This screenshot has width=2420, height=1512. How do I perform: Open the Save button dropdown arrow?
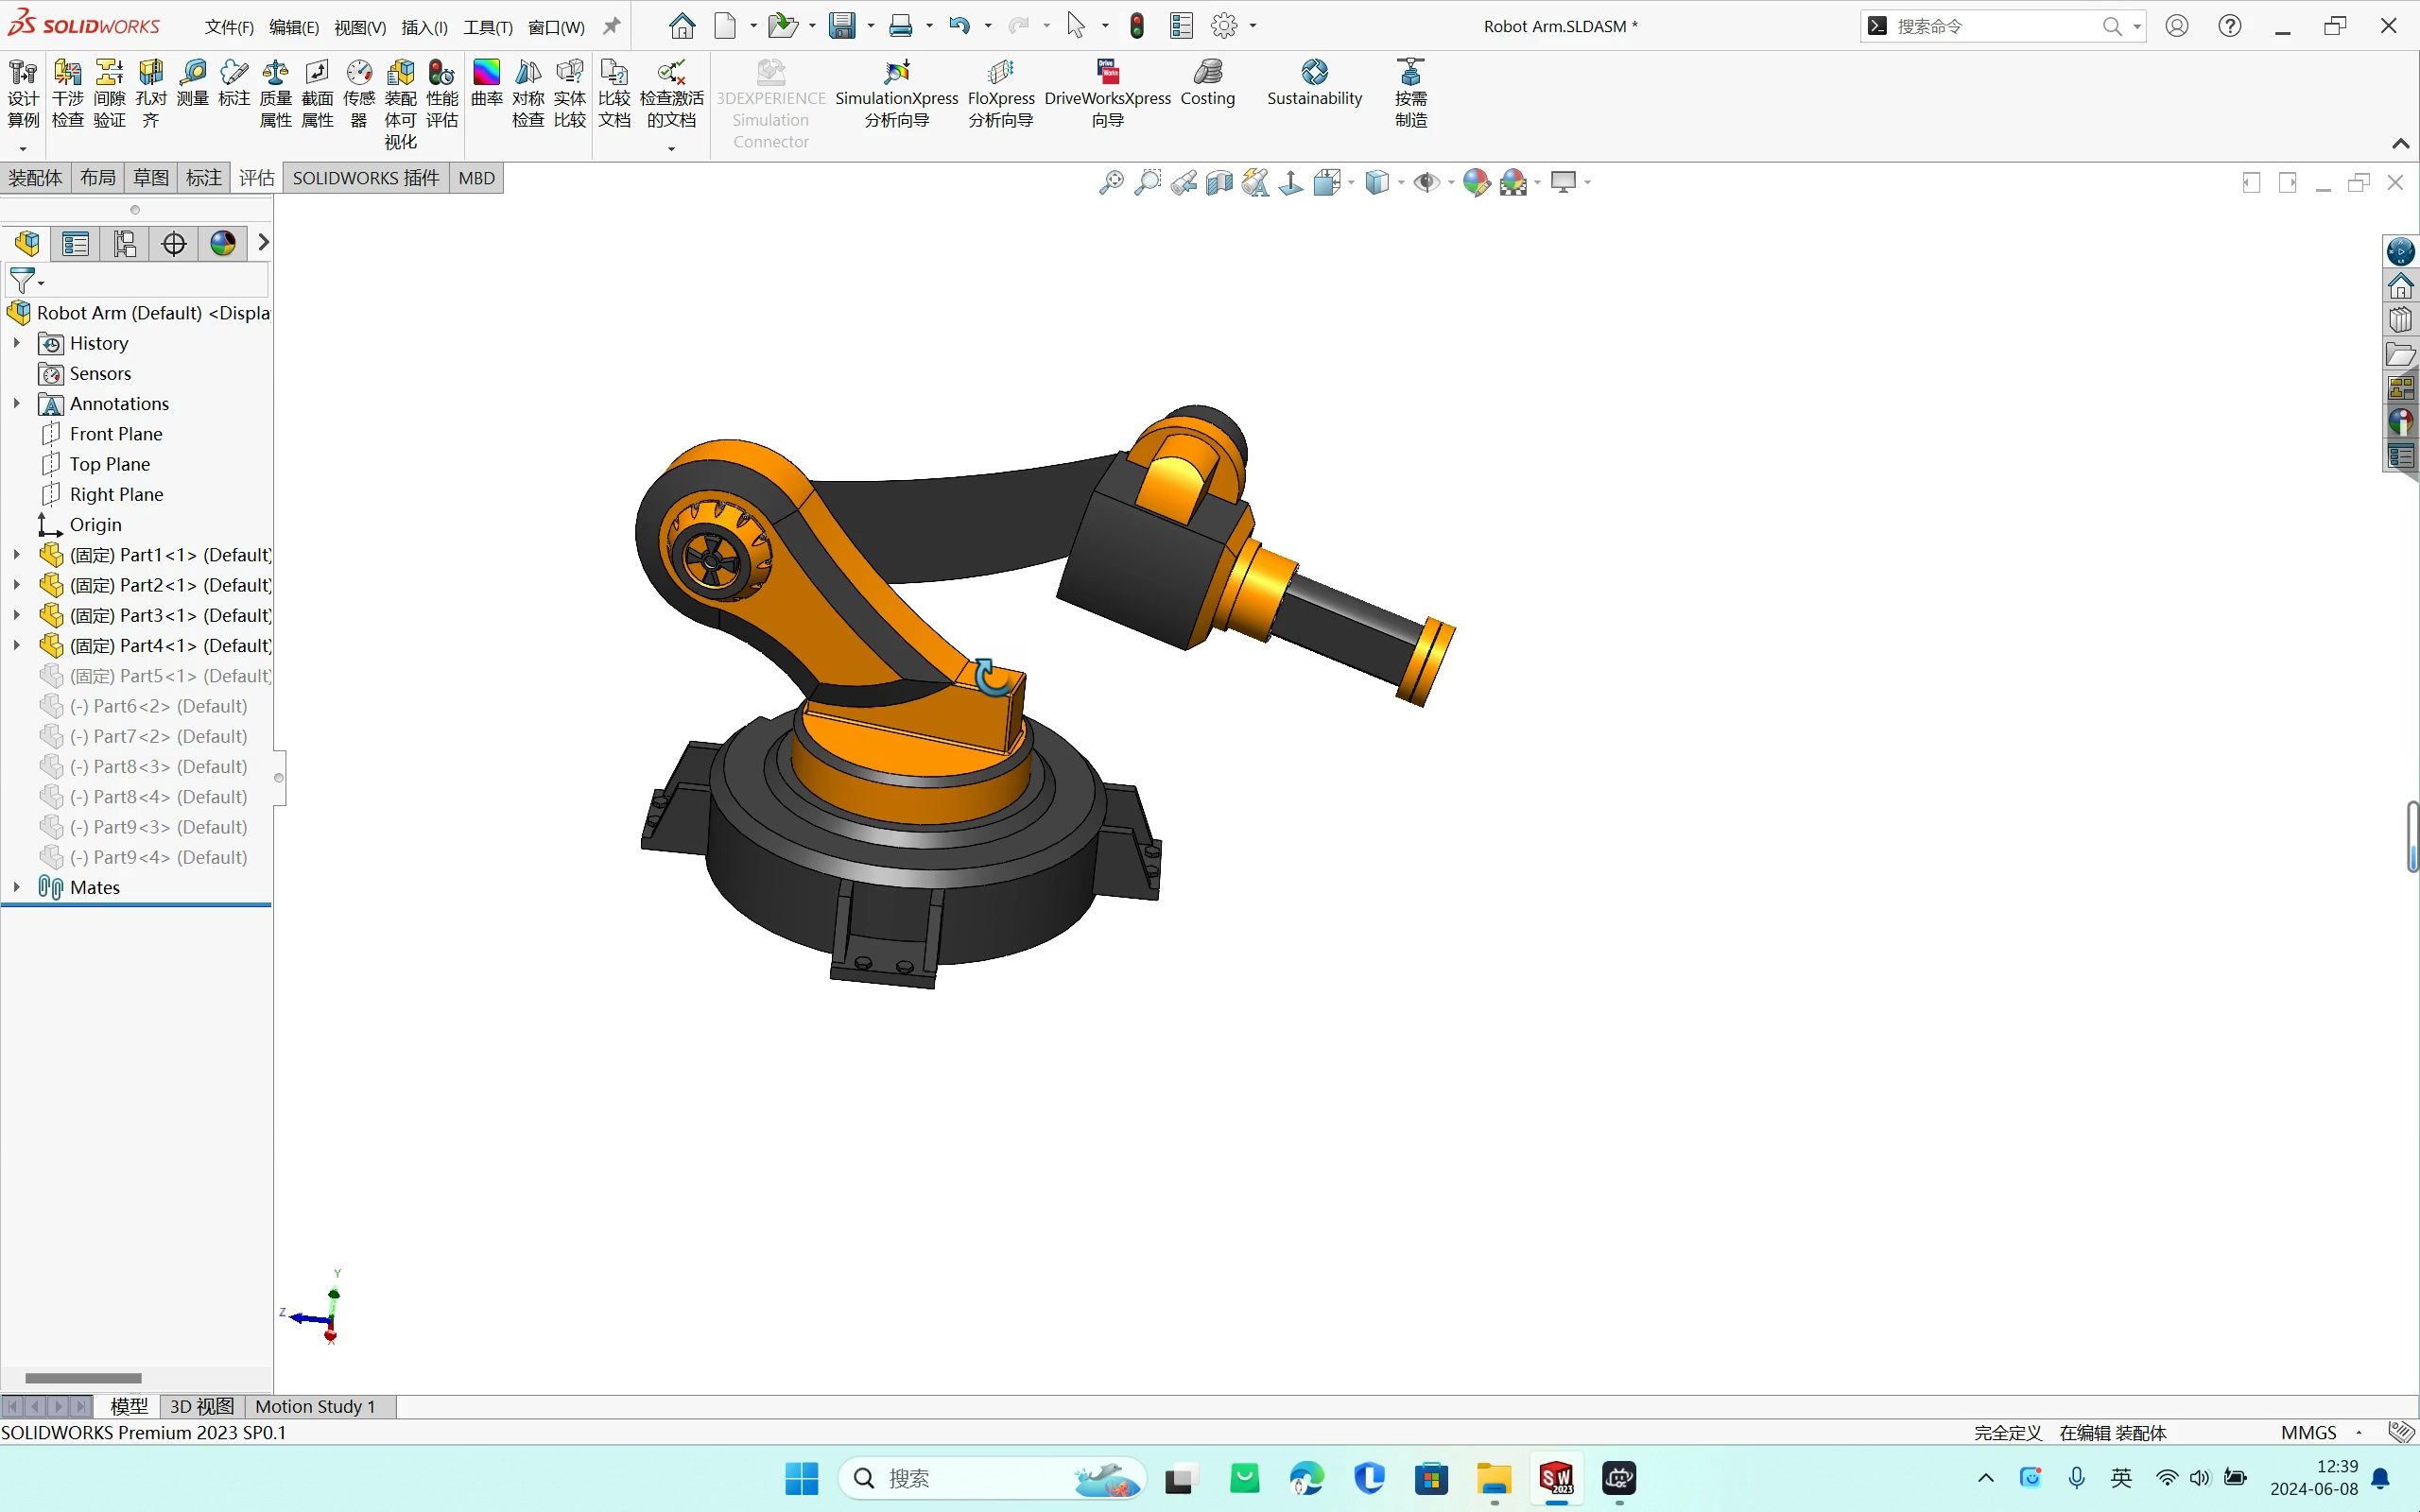coord(870,26)
